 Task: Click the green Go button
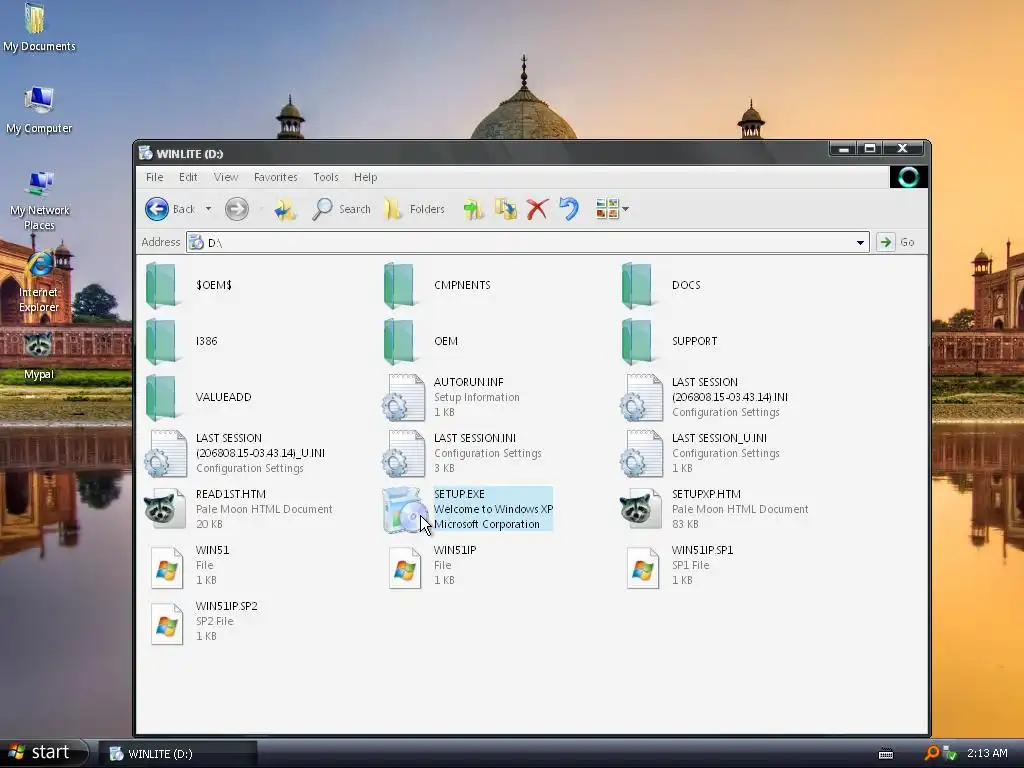[896, 242]
